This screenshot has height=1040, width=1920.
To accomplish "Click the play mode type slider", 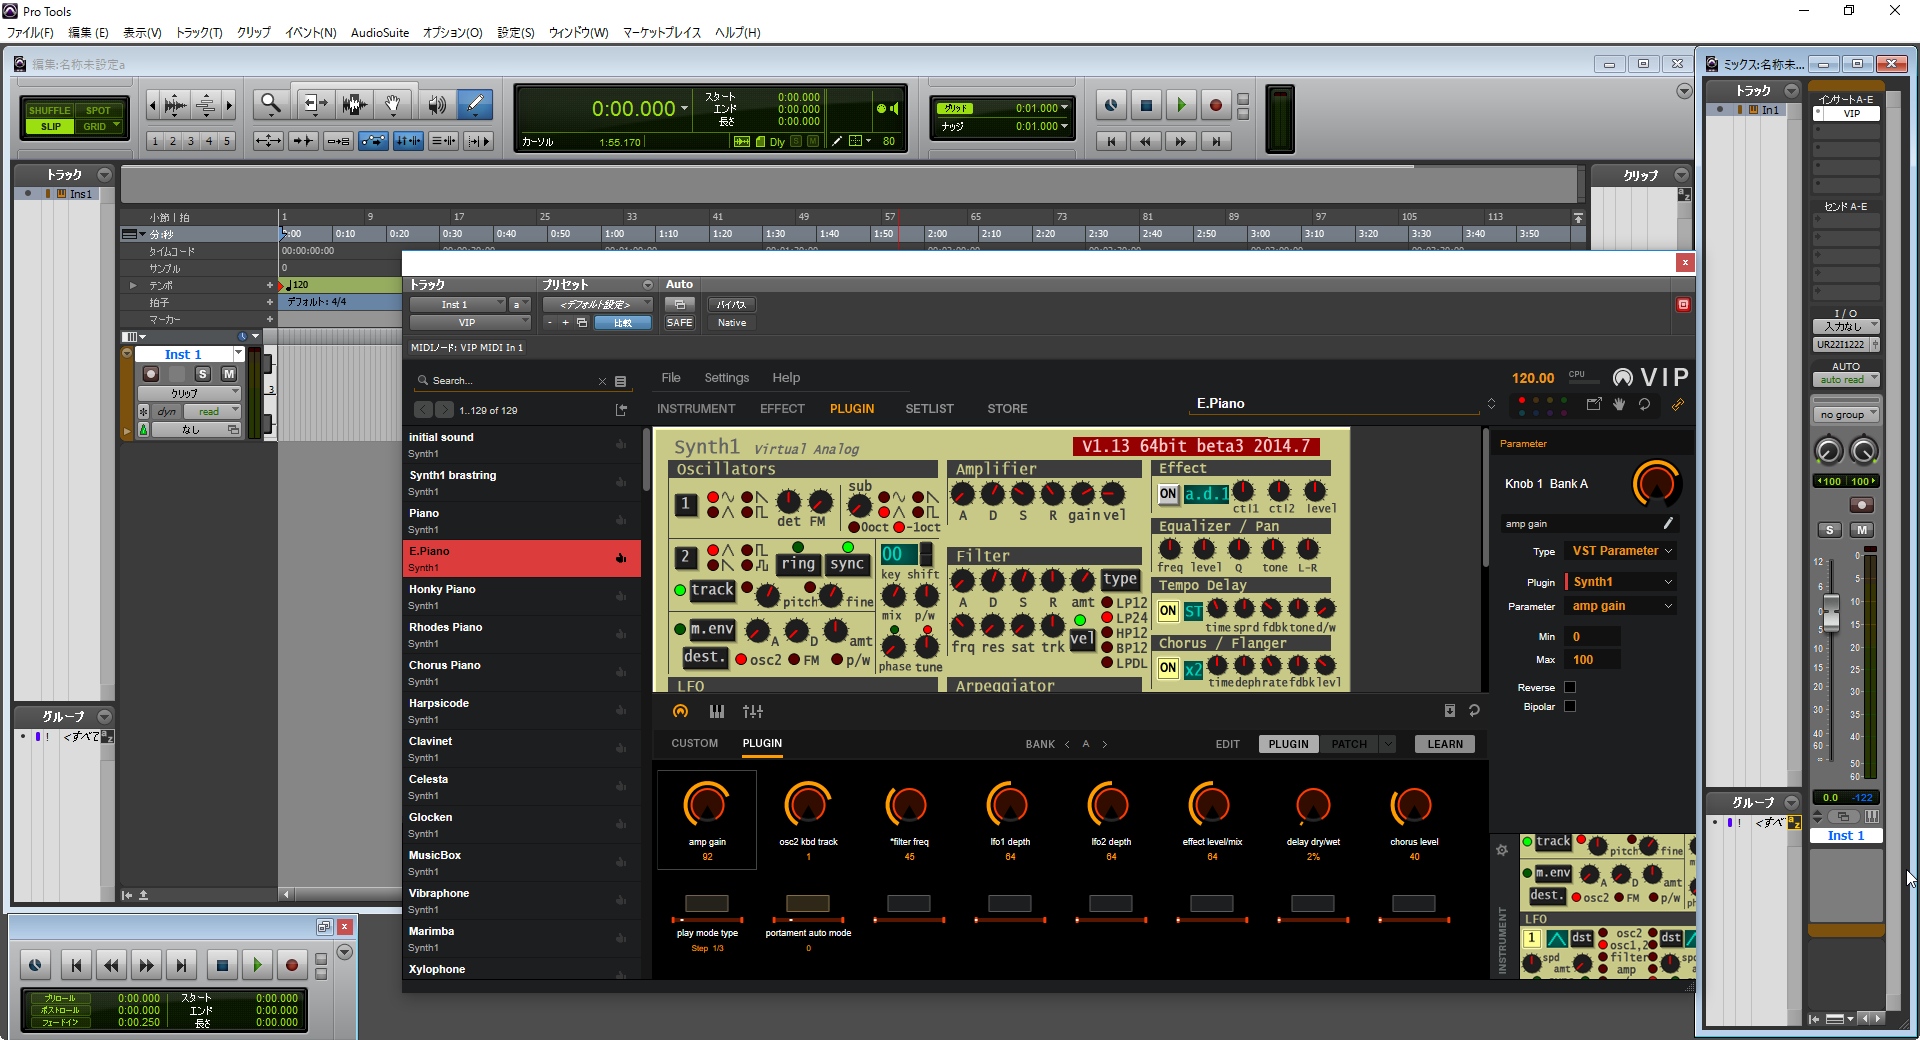I will (707, 919).
